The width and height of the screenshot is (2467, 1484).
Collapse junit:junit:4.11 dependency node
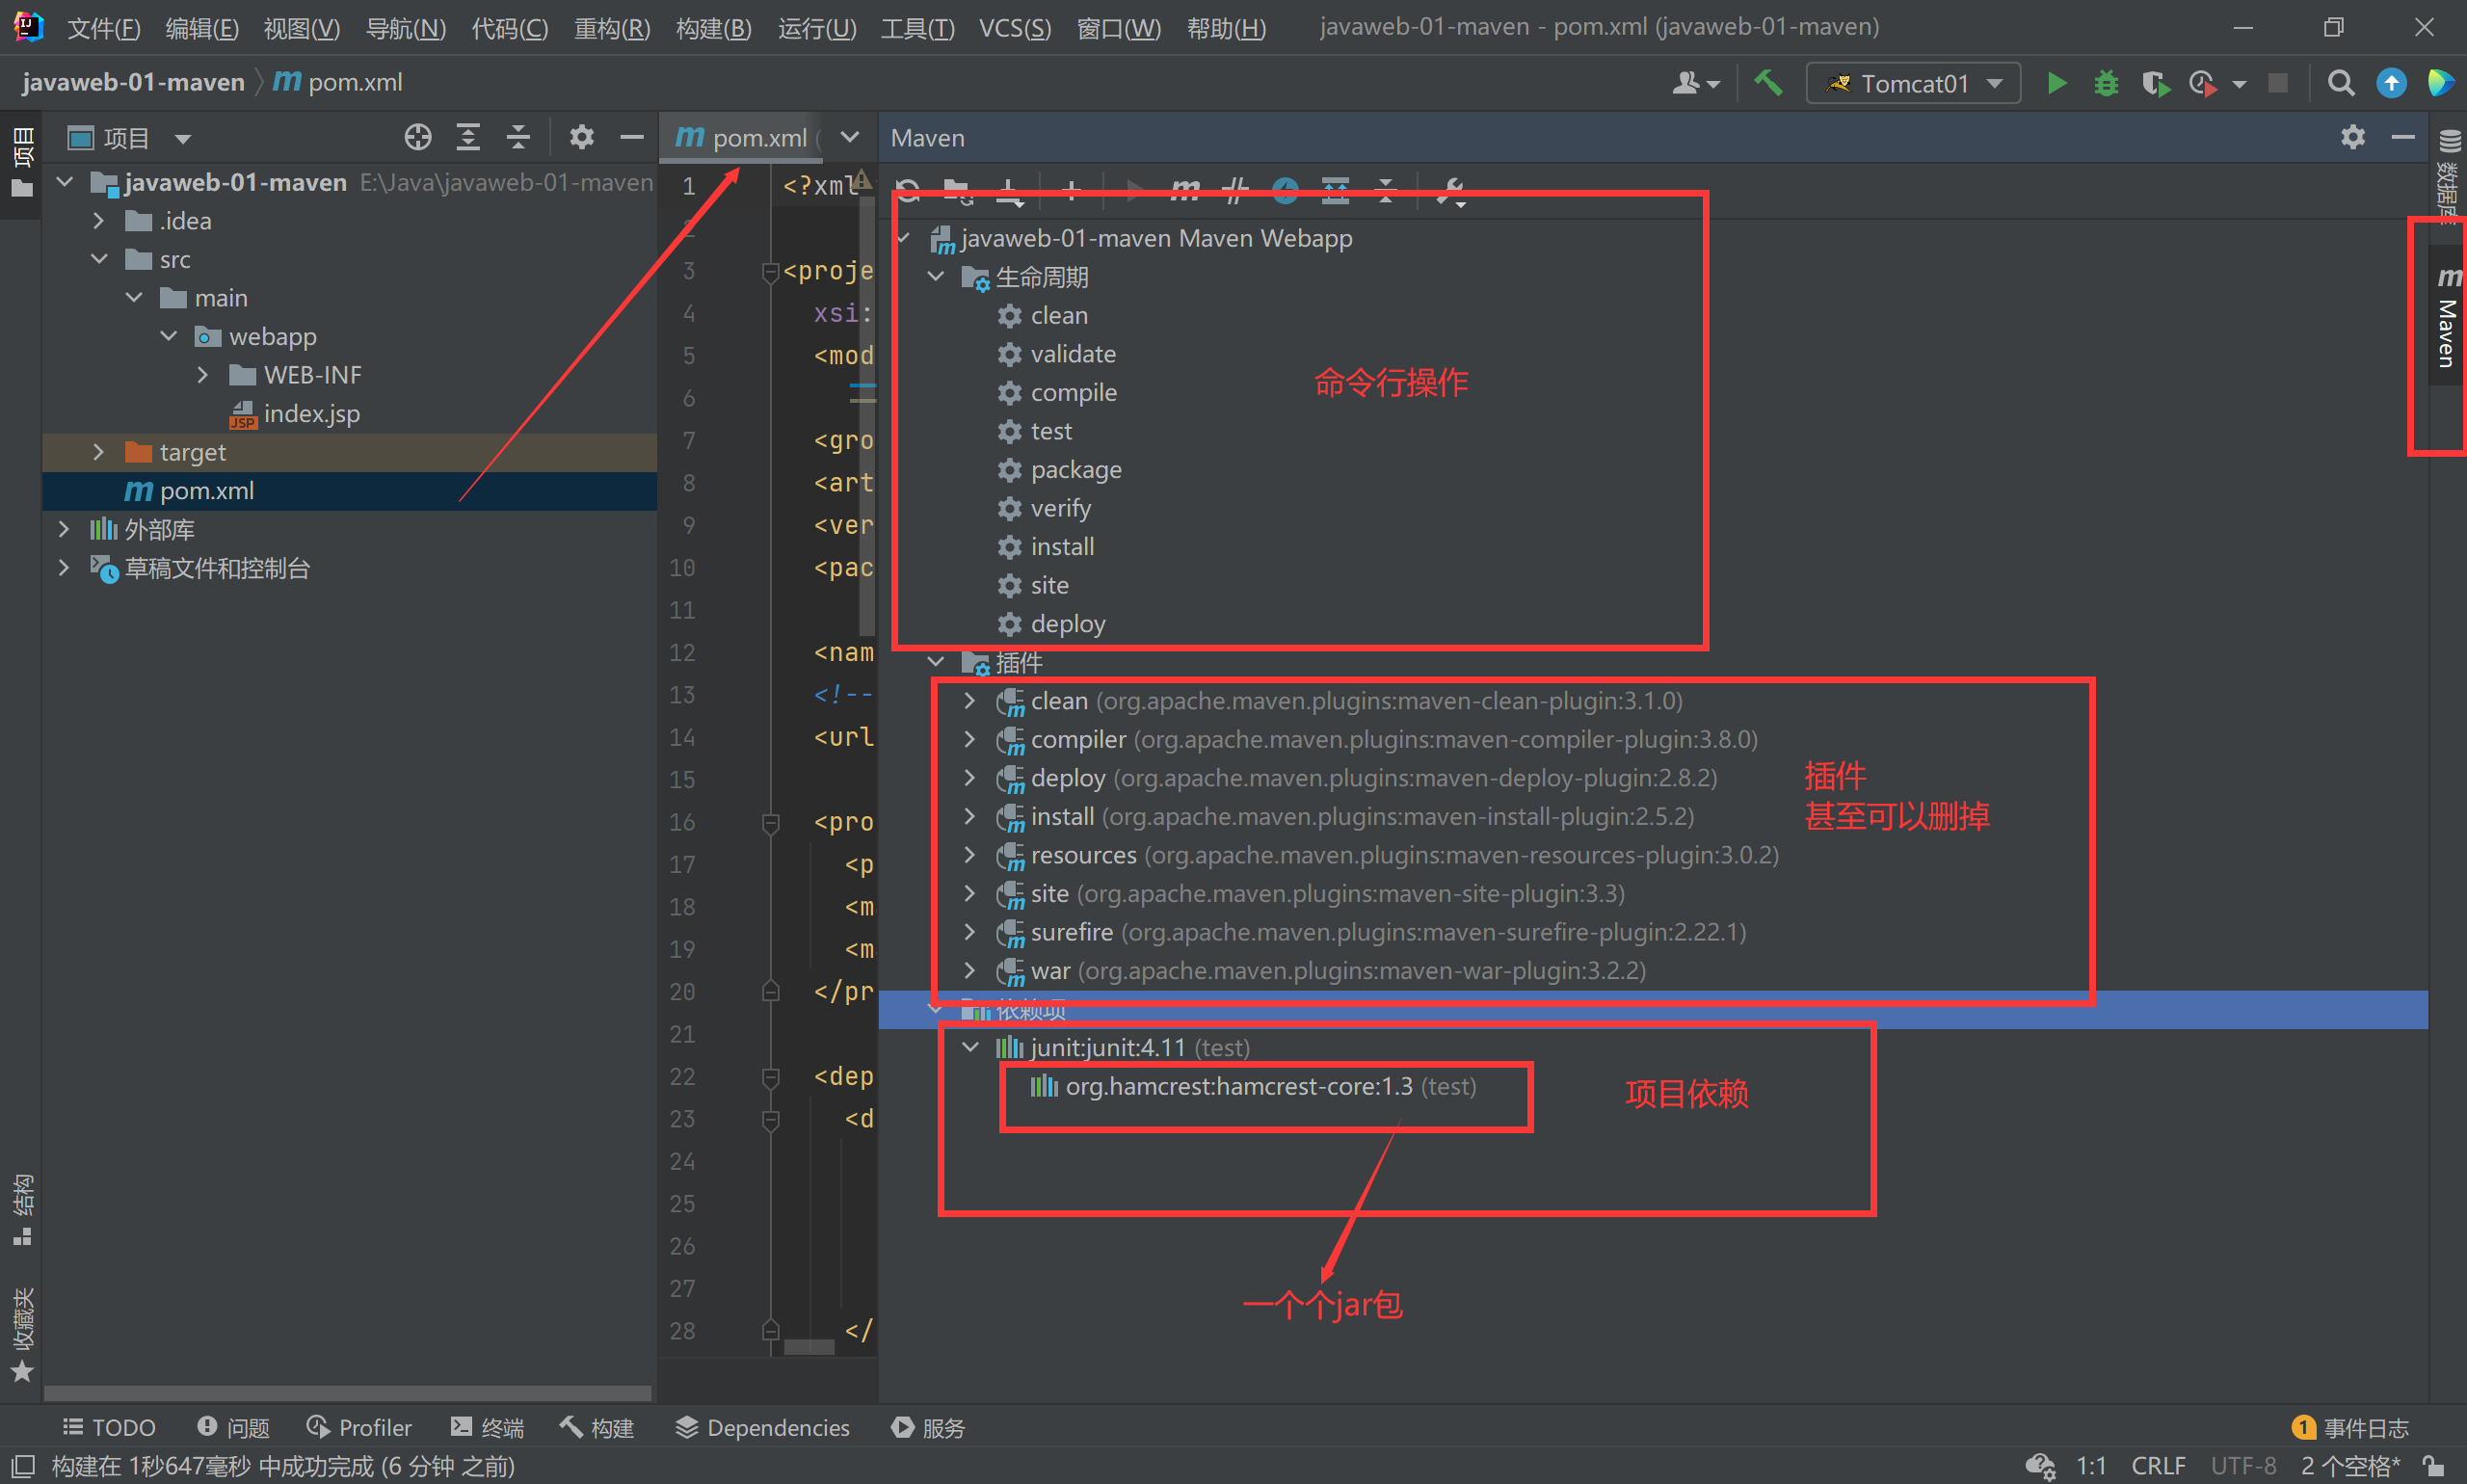970,1047
